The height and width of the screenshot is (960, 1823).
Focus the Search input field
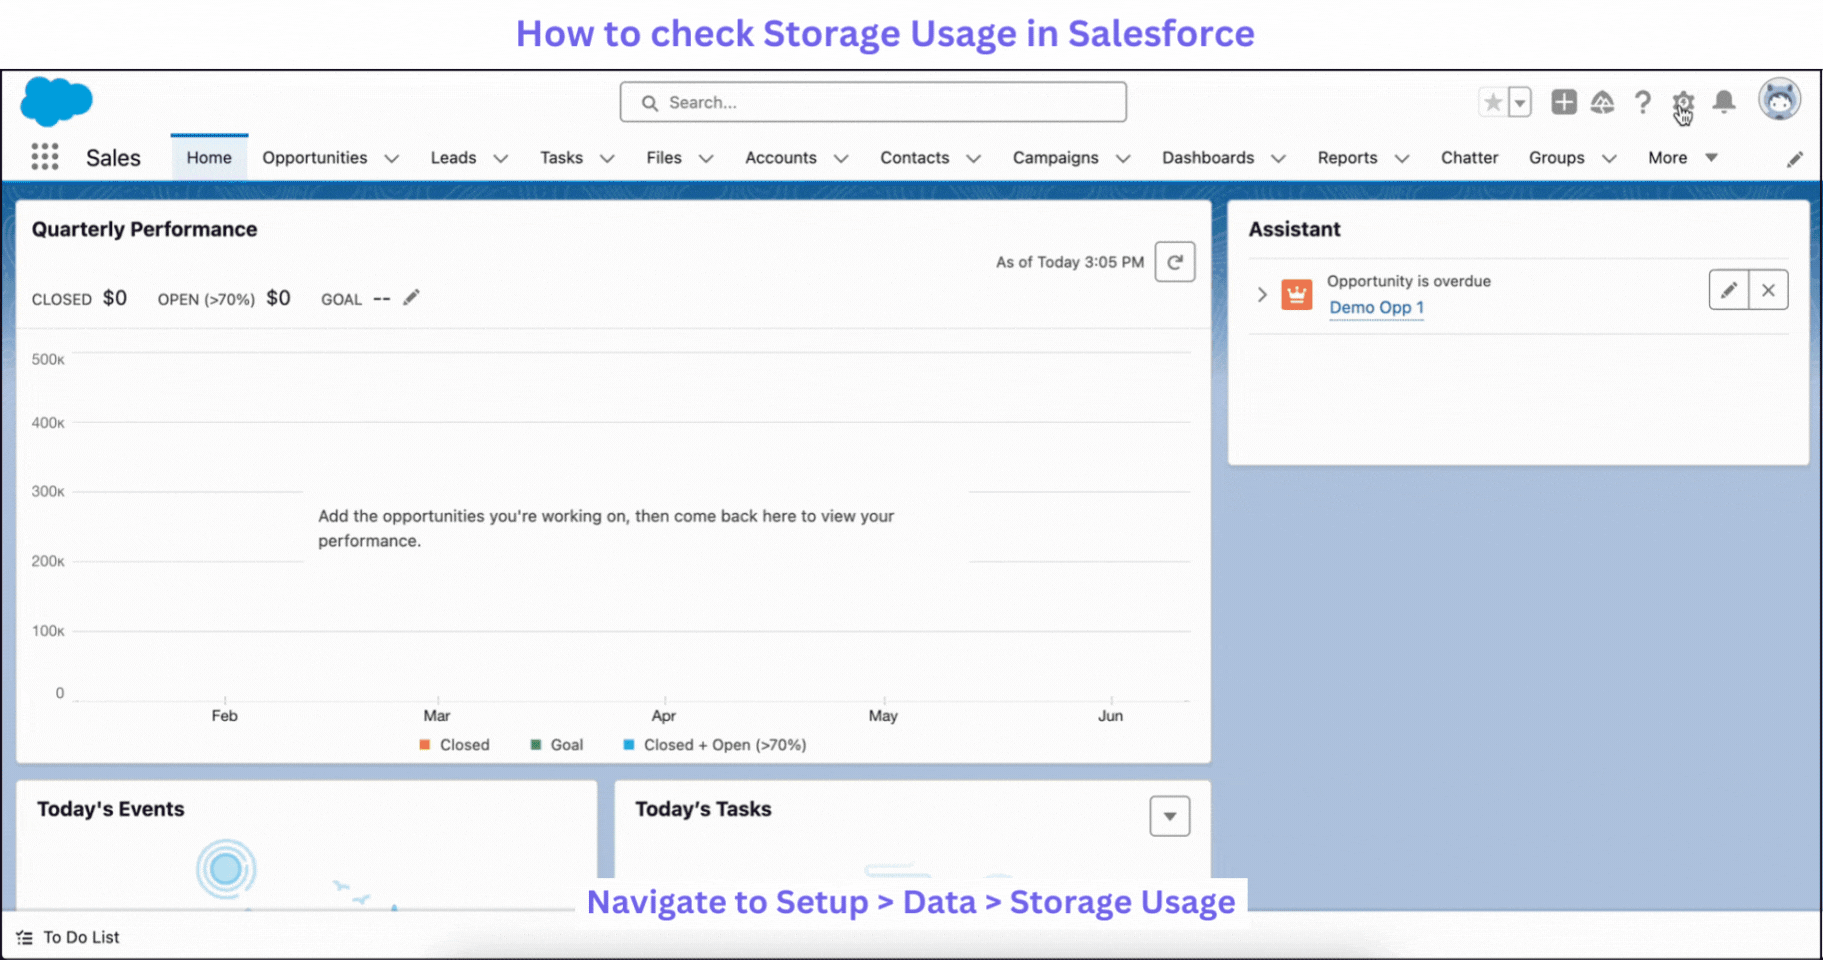pyautogui.click(x=873, y=102)
